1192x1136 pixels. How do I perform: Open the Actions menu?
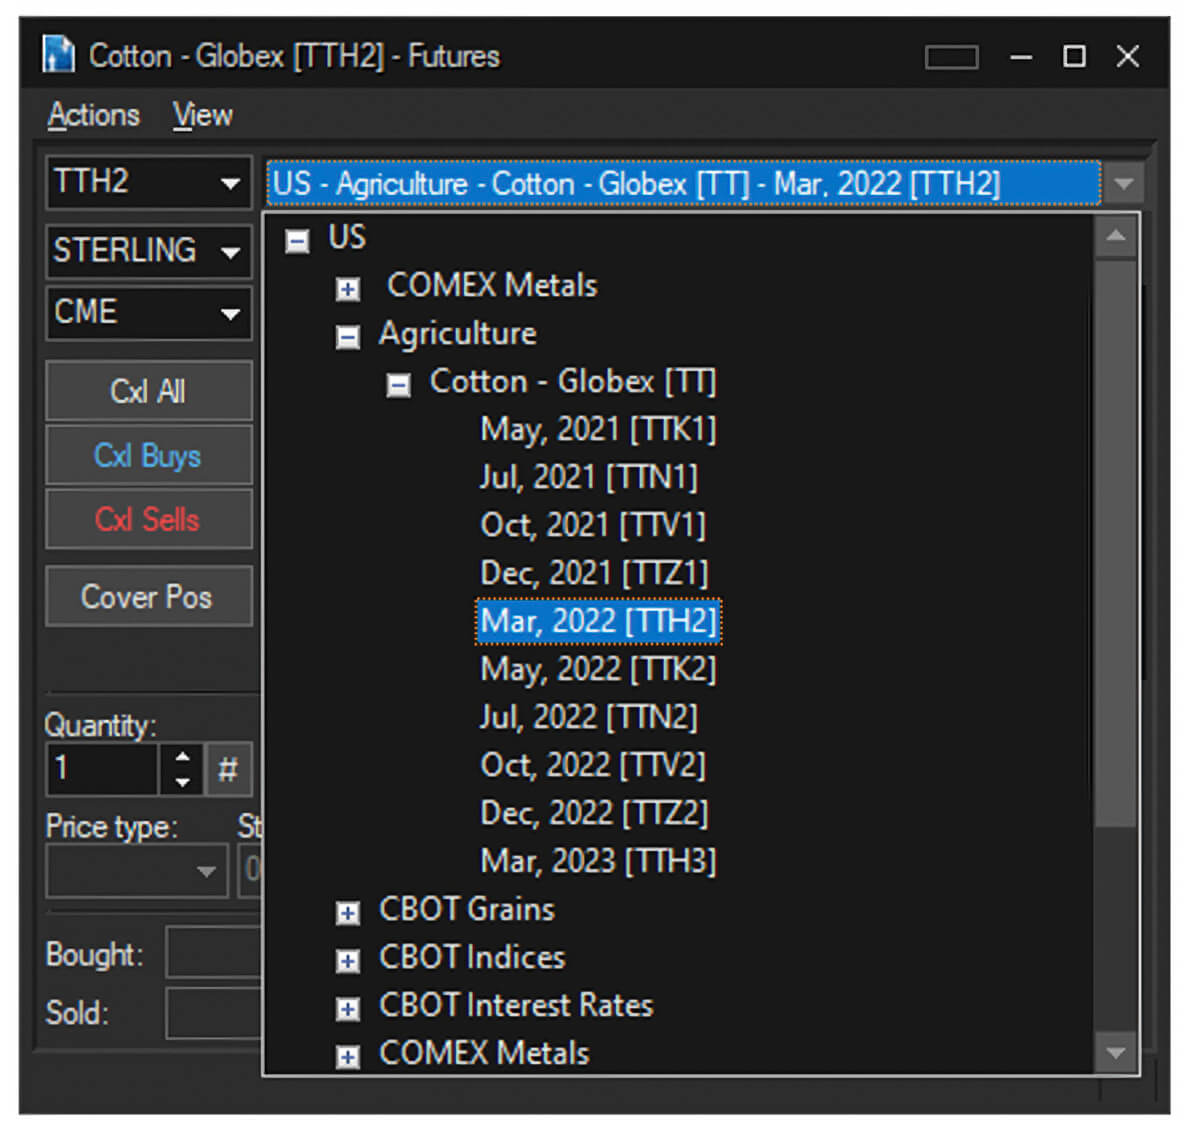tap(94, 116)
